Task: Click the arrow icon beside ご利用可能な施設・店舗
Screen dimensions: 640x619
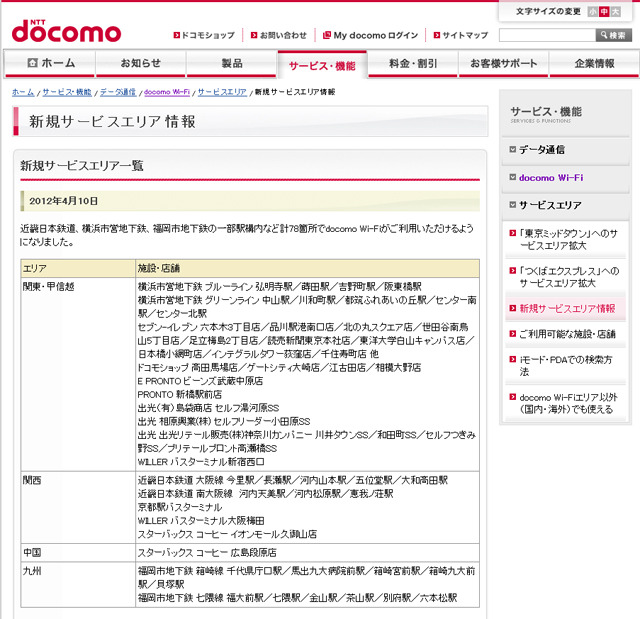Action: [x=513, y=334]
